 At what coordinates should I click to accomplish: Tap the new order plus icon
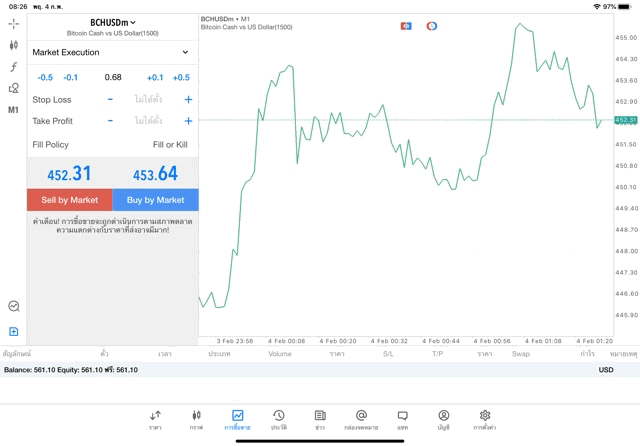[13, 331]
